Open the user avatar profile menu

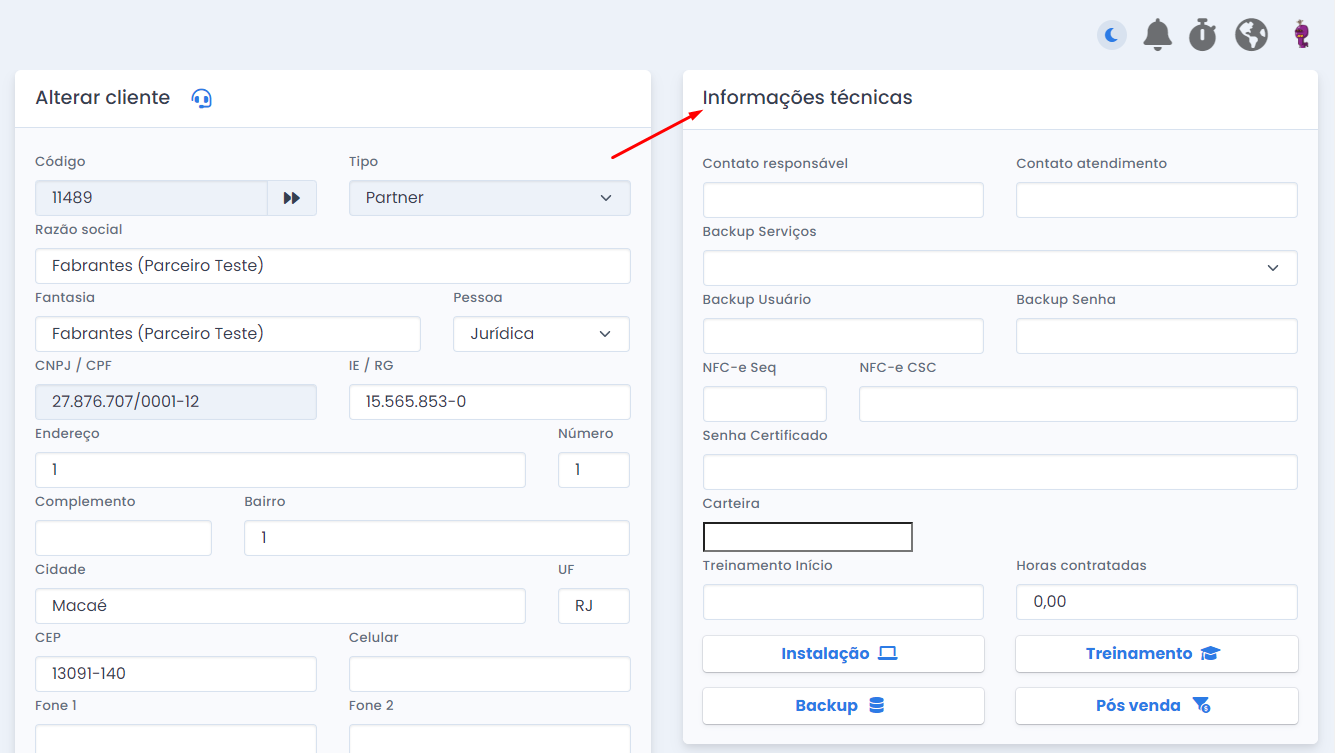(x=1301, y=35)
